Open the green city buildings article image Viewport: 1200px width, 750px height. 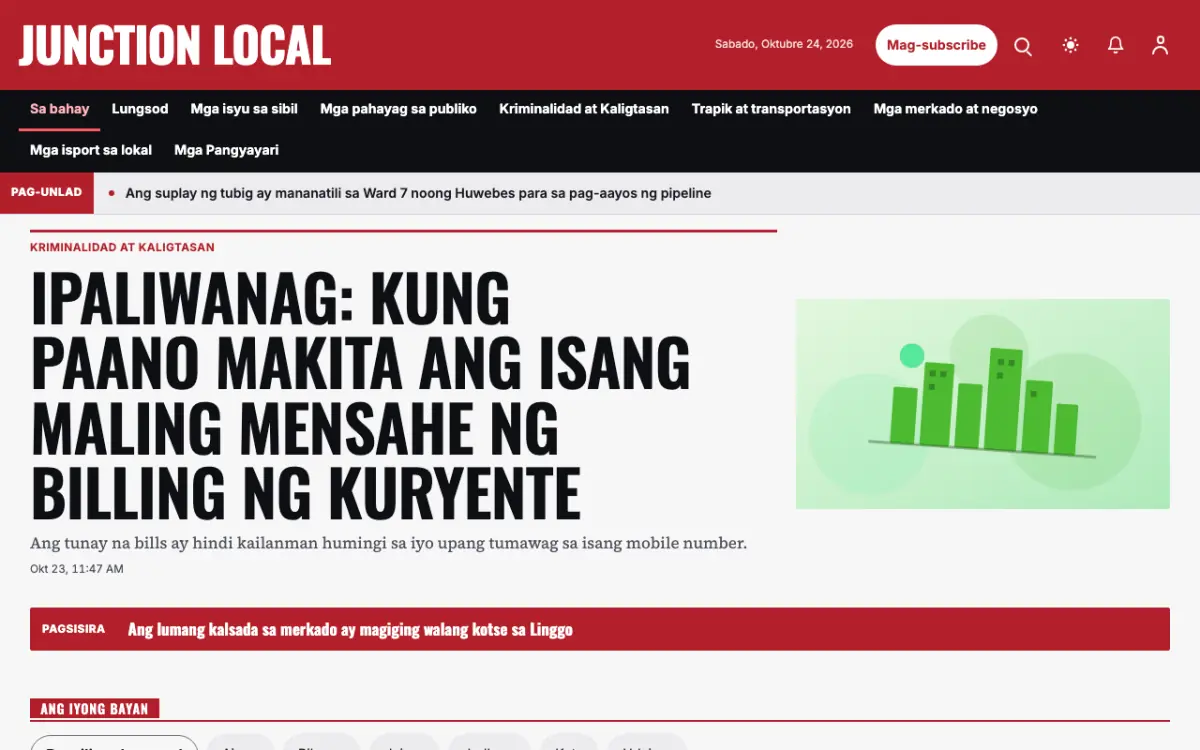click(982, 404)
